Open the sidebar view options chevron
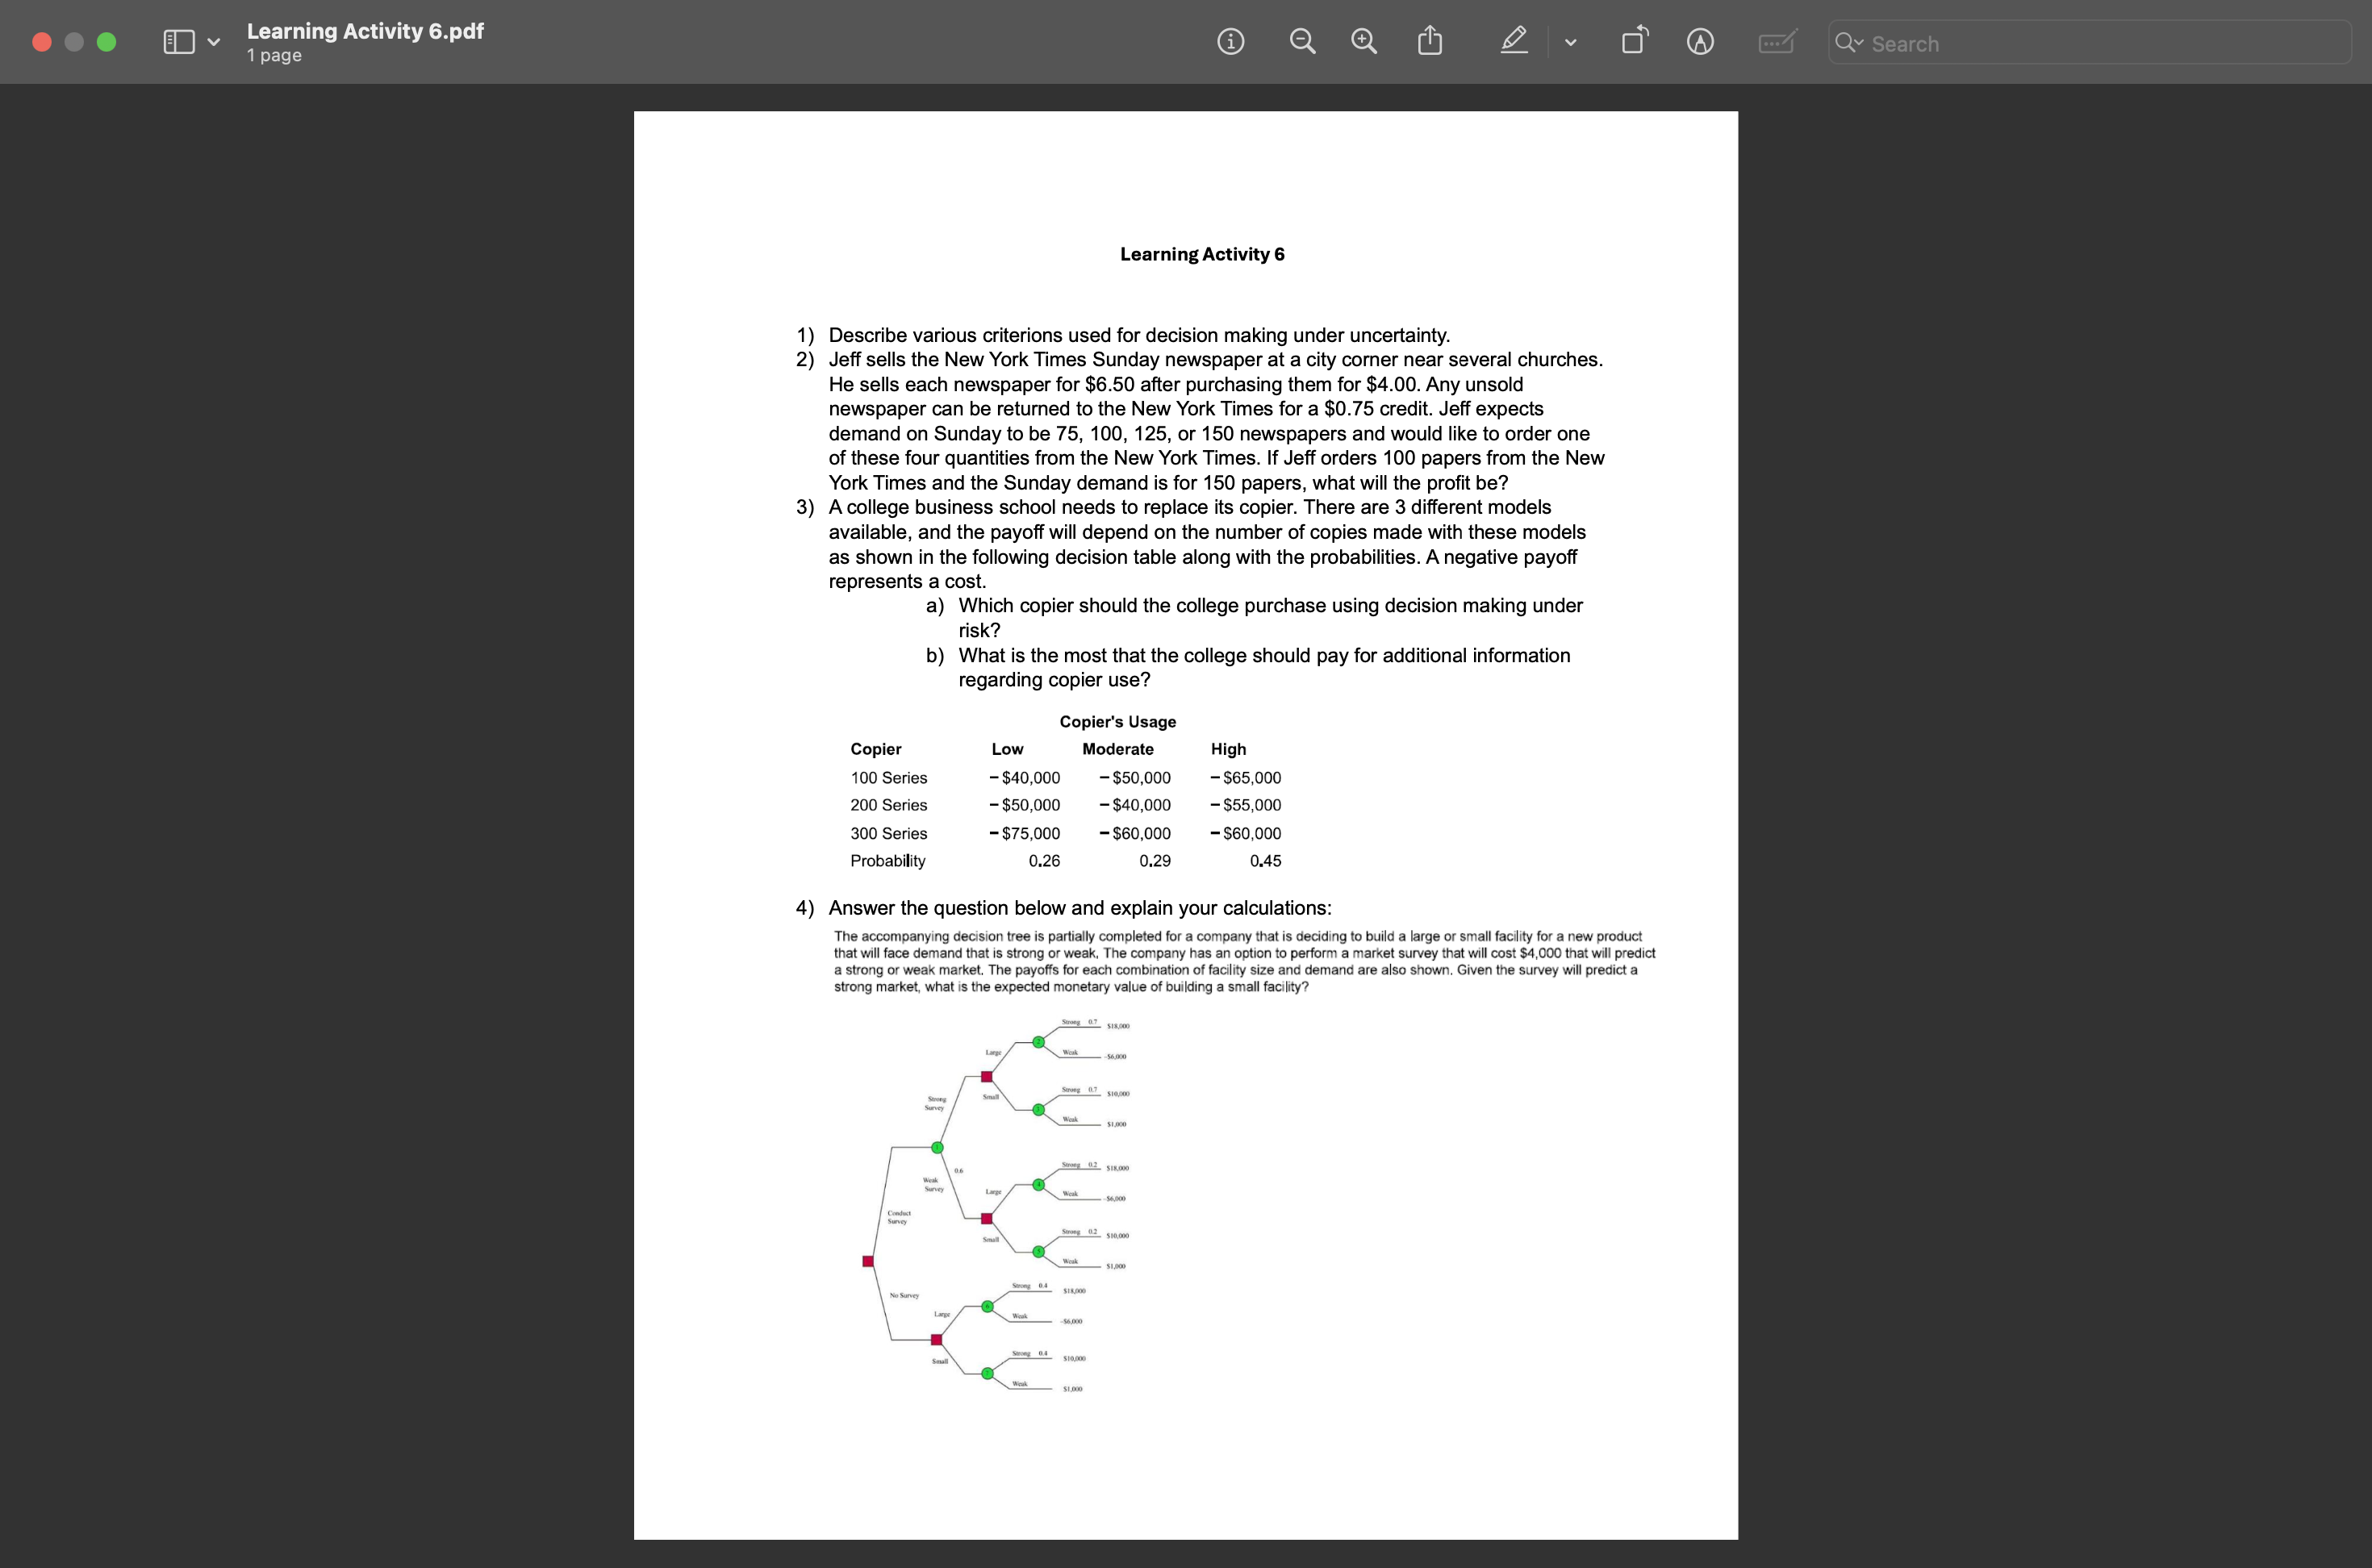The height and width of the screenshot is (1568, 2372). coord(212,41)
